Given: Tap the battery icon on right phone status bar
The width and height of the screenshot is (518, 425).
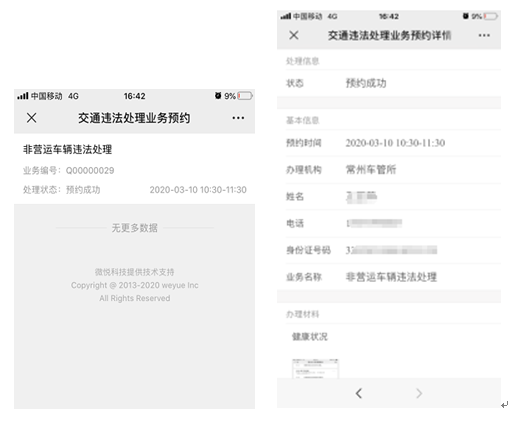Looking at the screenshot, I should pyautogui.click(x=490, y=16).
